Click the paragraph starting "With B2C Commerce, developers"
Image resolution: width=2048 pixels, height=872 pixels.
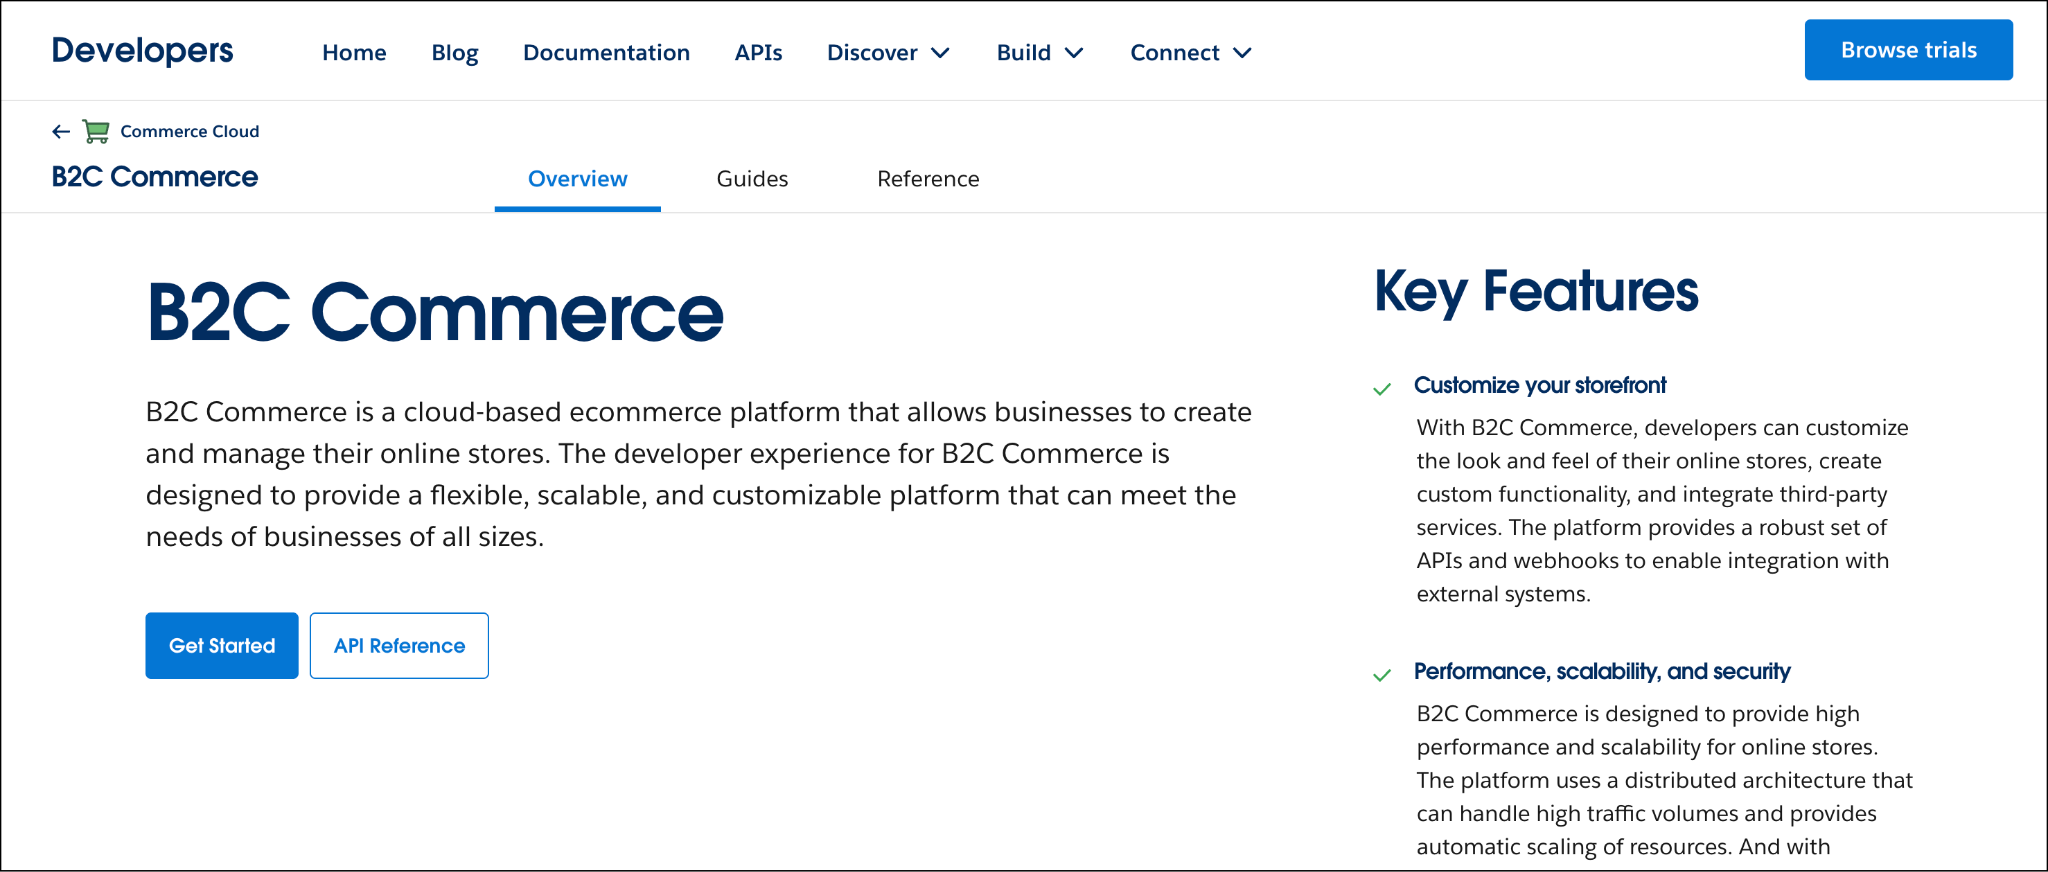pyautogui.click(x=1663, y=511)
